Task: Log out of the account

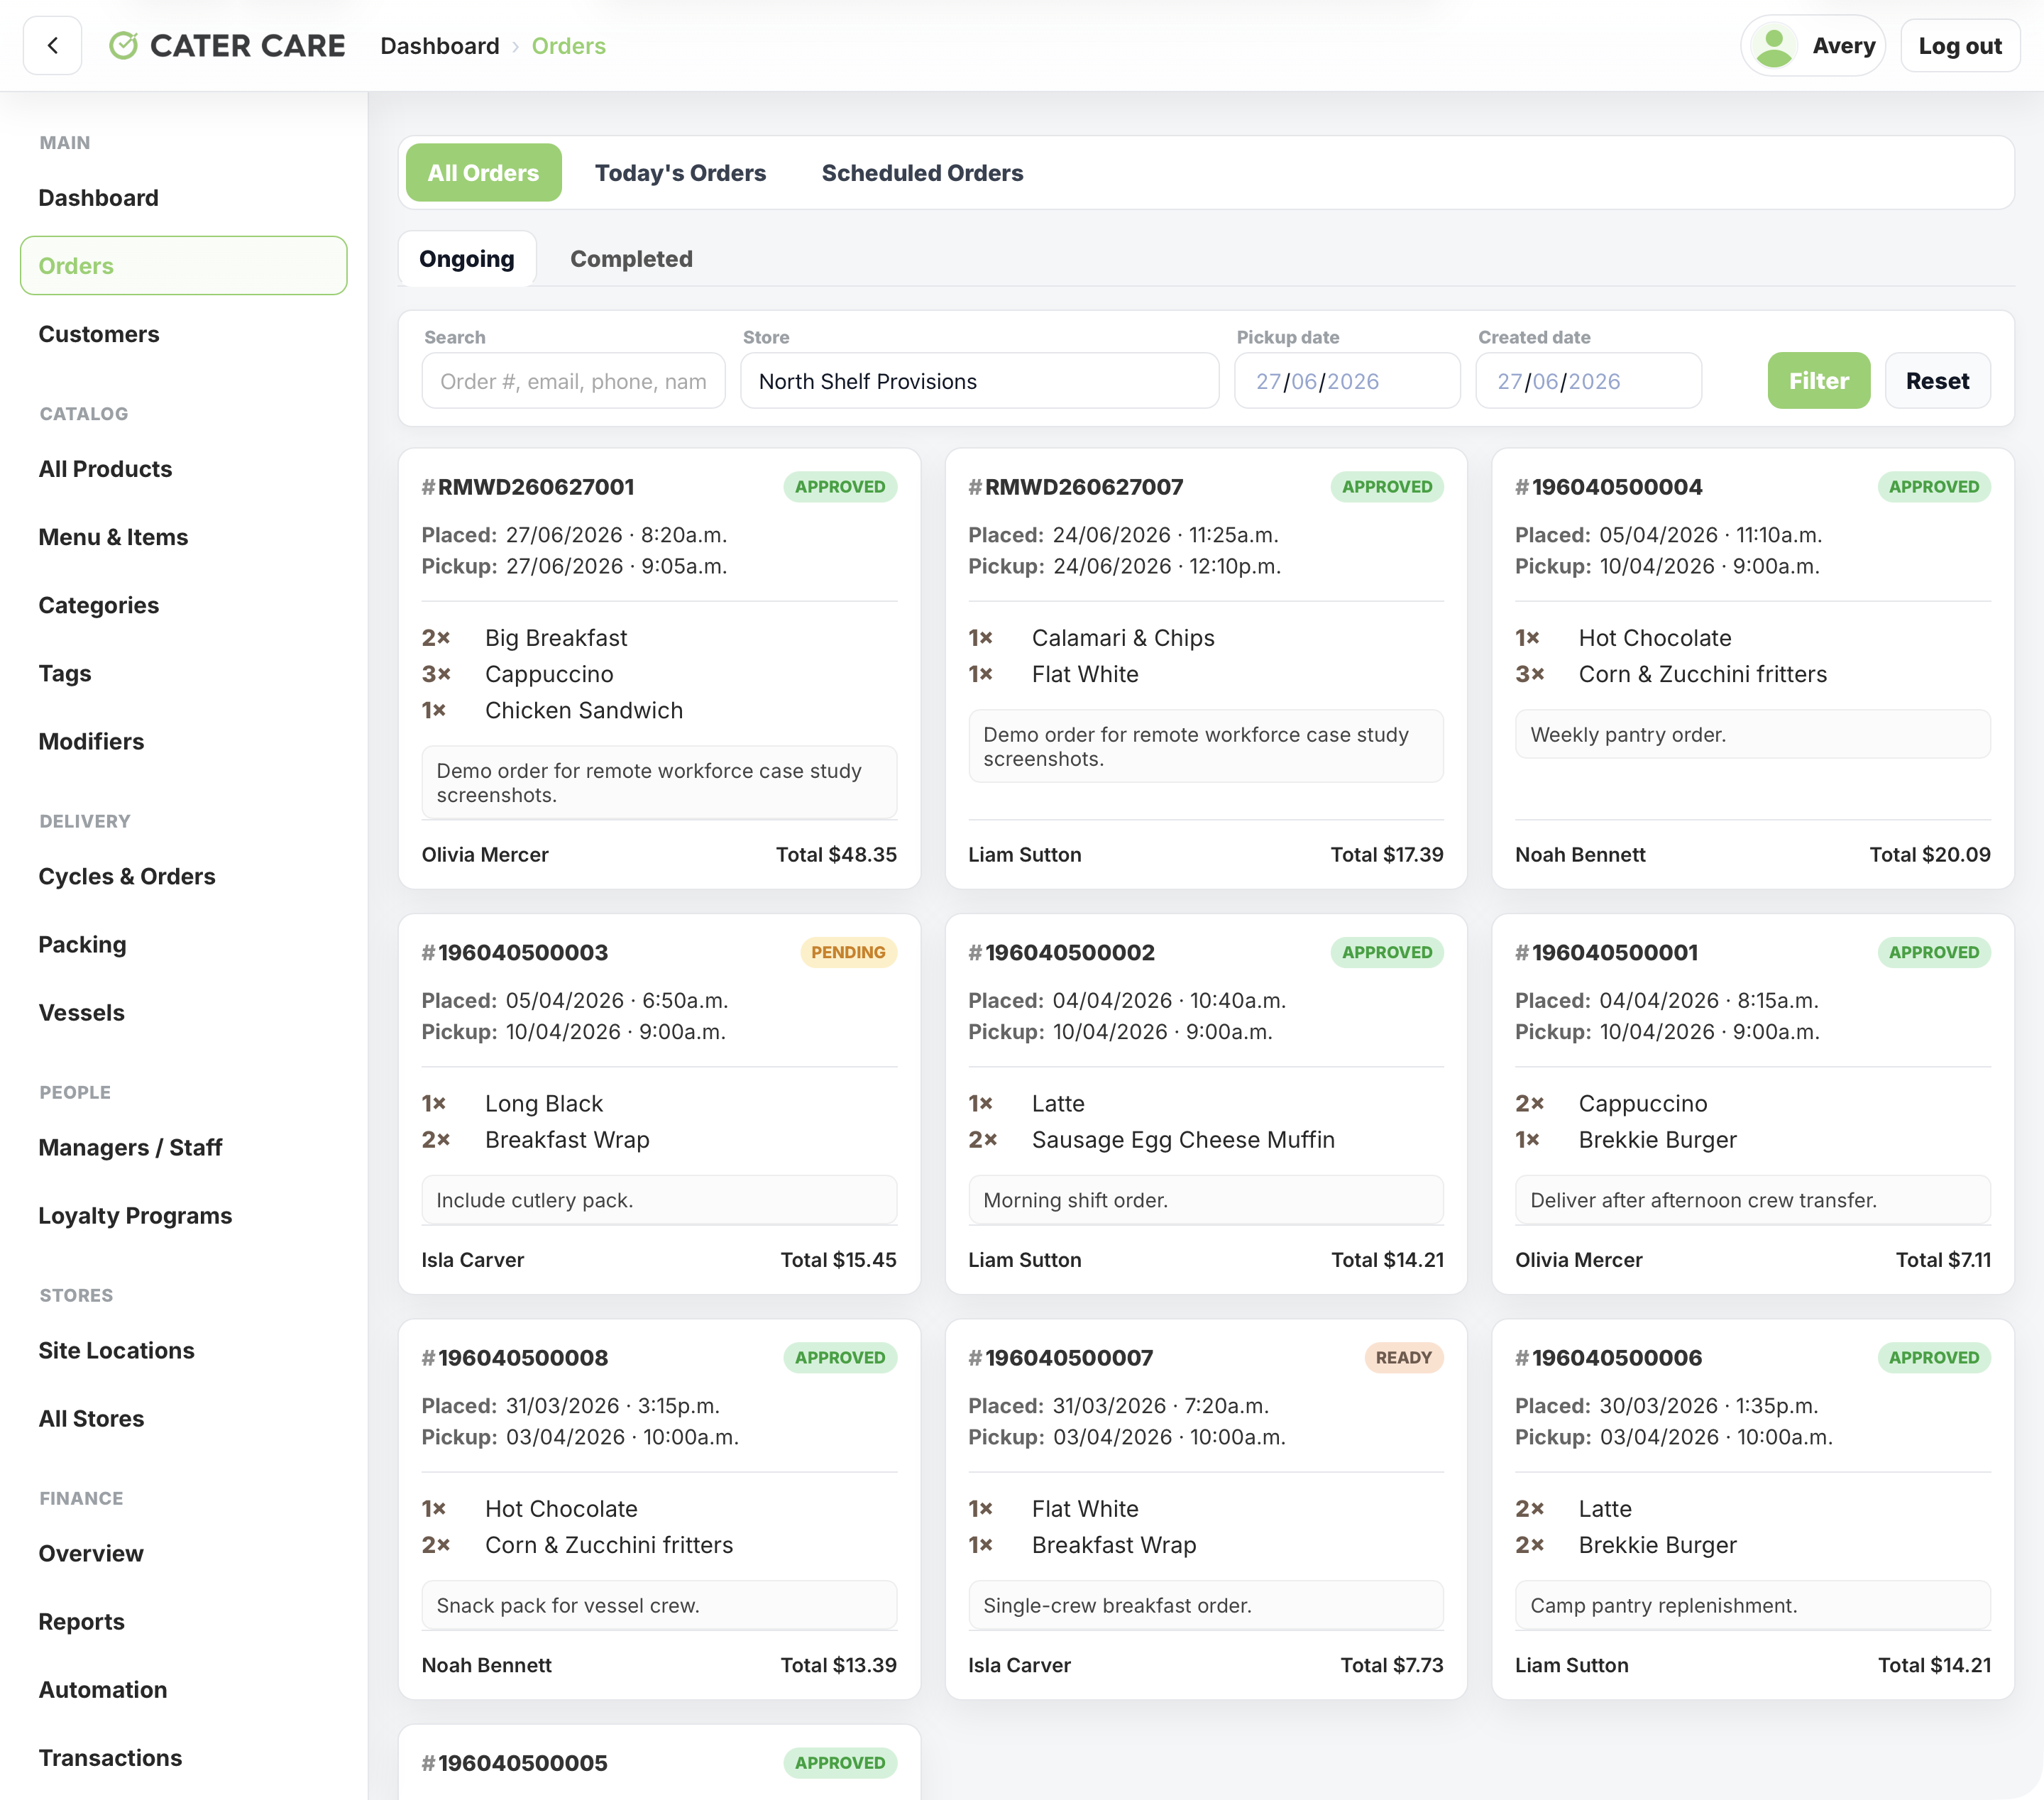Action: point(1959,46)
